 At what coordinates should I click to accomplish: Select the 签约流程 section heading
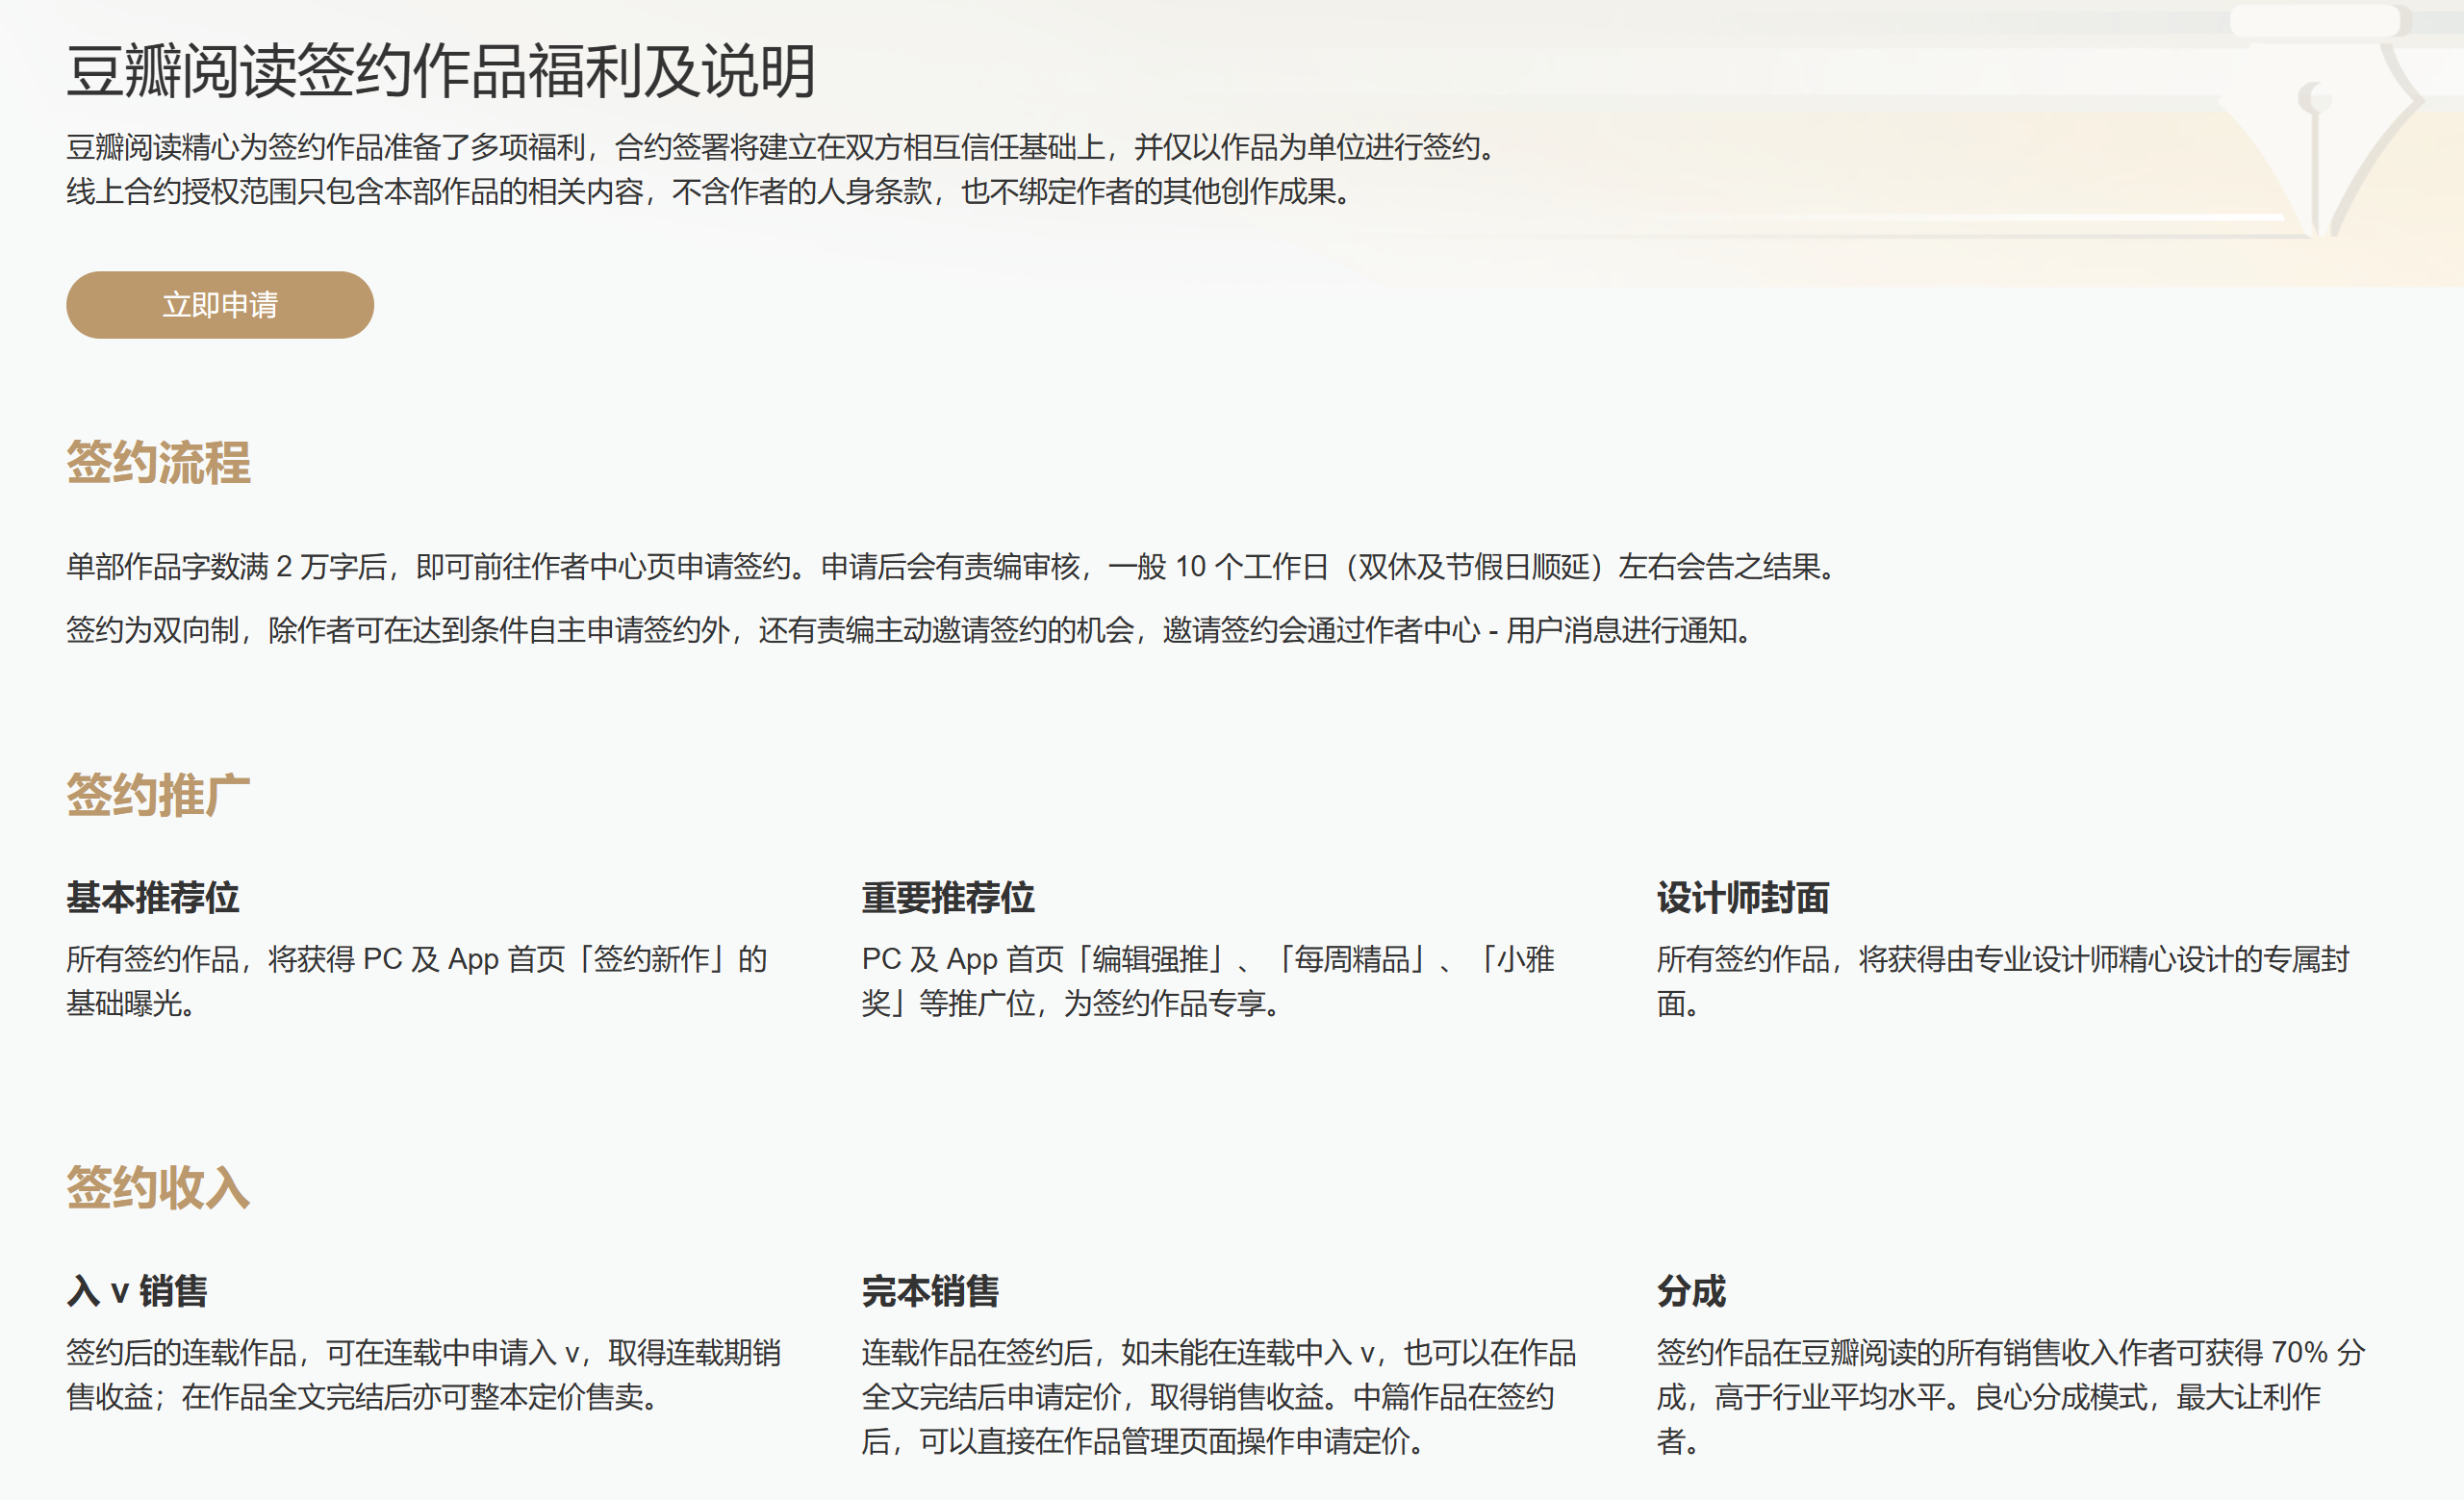158,463
